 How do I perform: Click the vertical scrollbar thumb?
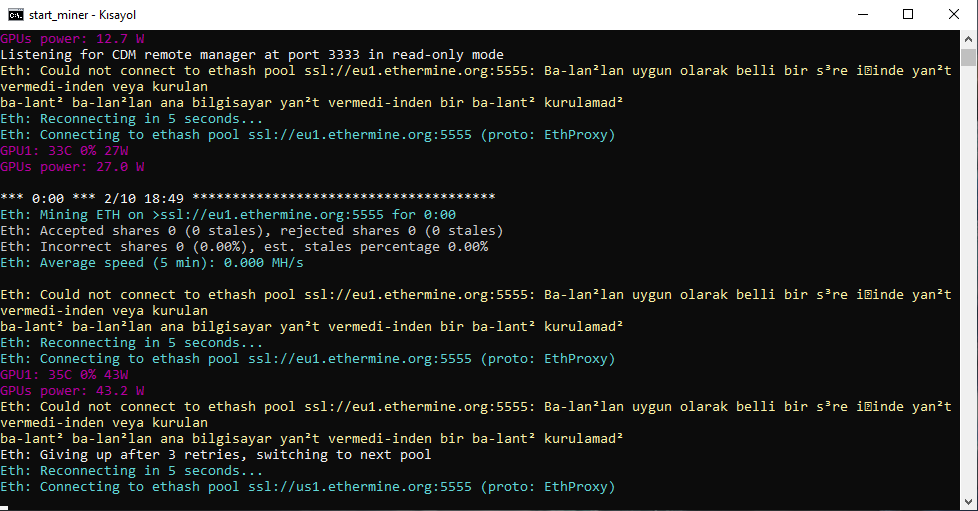(x=968, y=57)
